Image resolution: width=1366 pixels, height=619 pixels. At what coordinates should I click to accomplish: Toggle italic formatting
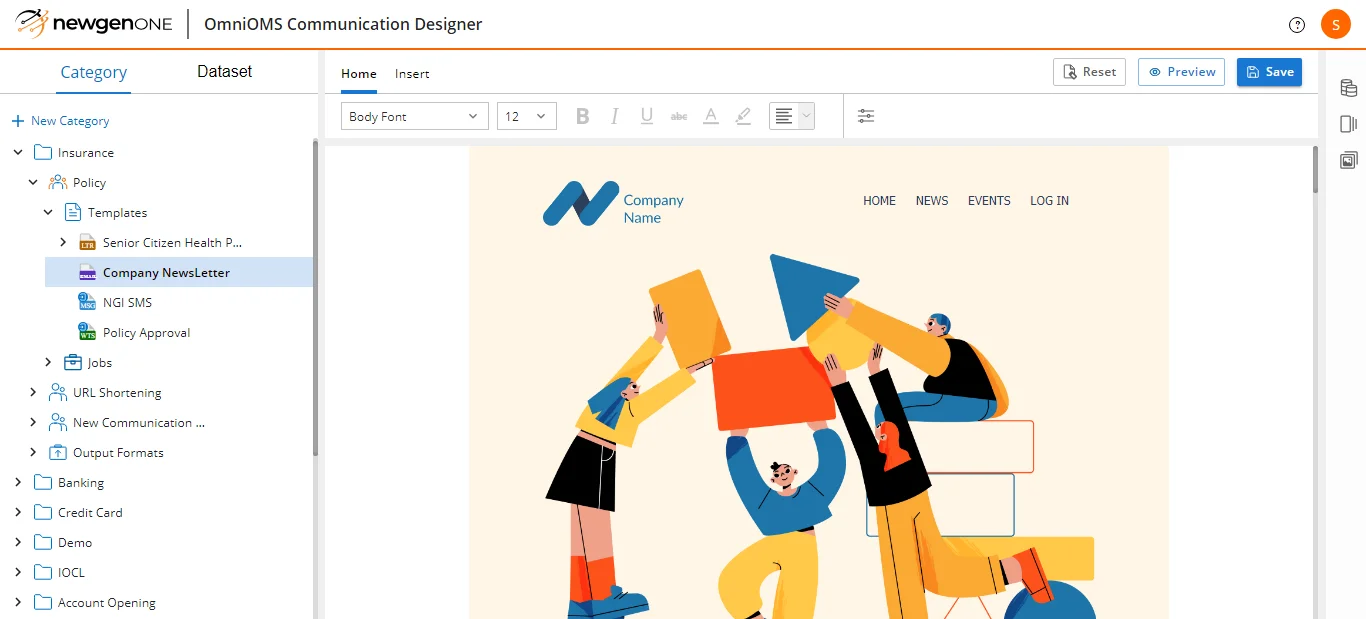(x=615, y=117)
